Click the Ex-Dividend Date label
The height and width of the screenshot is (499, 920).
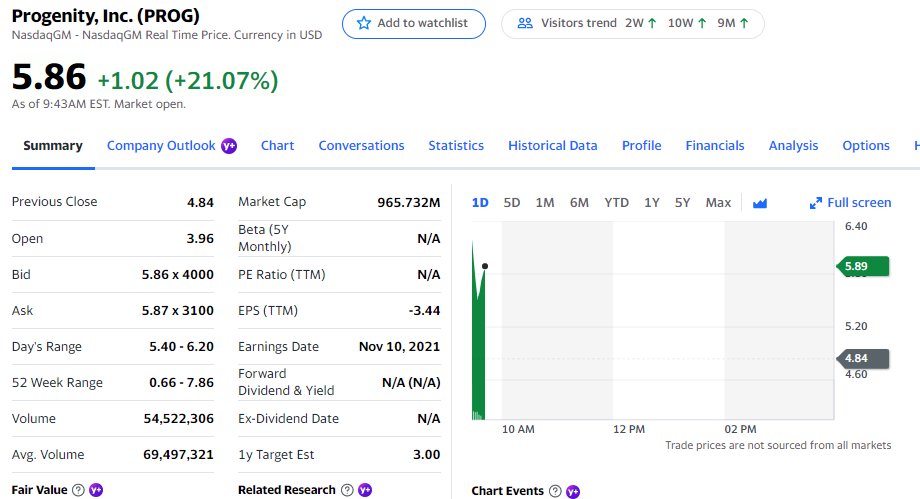(x=289, y=419)
